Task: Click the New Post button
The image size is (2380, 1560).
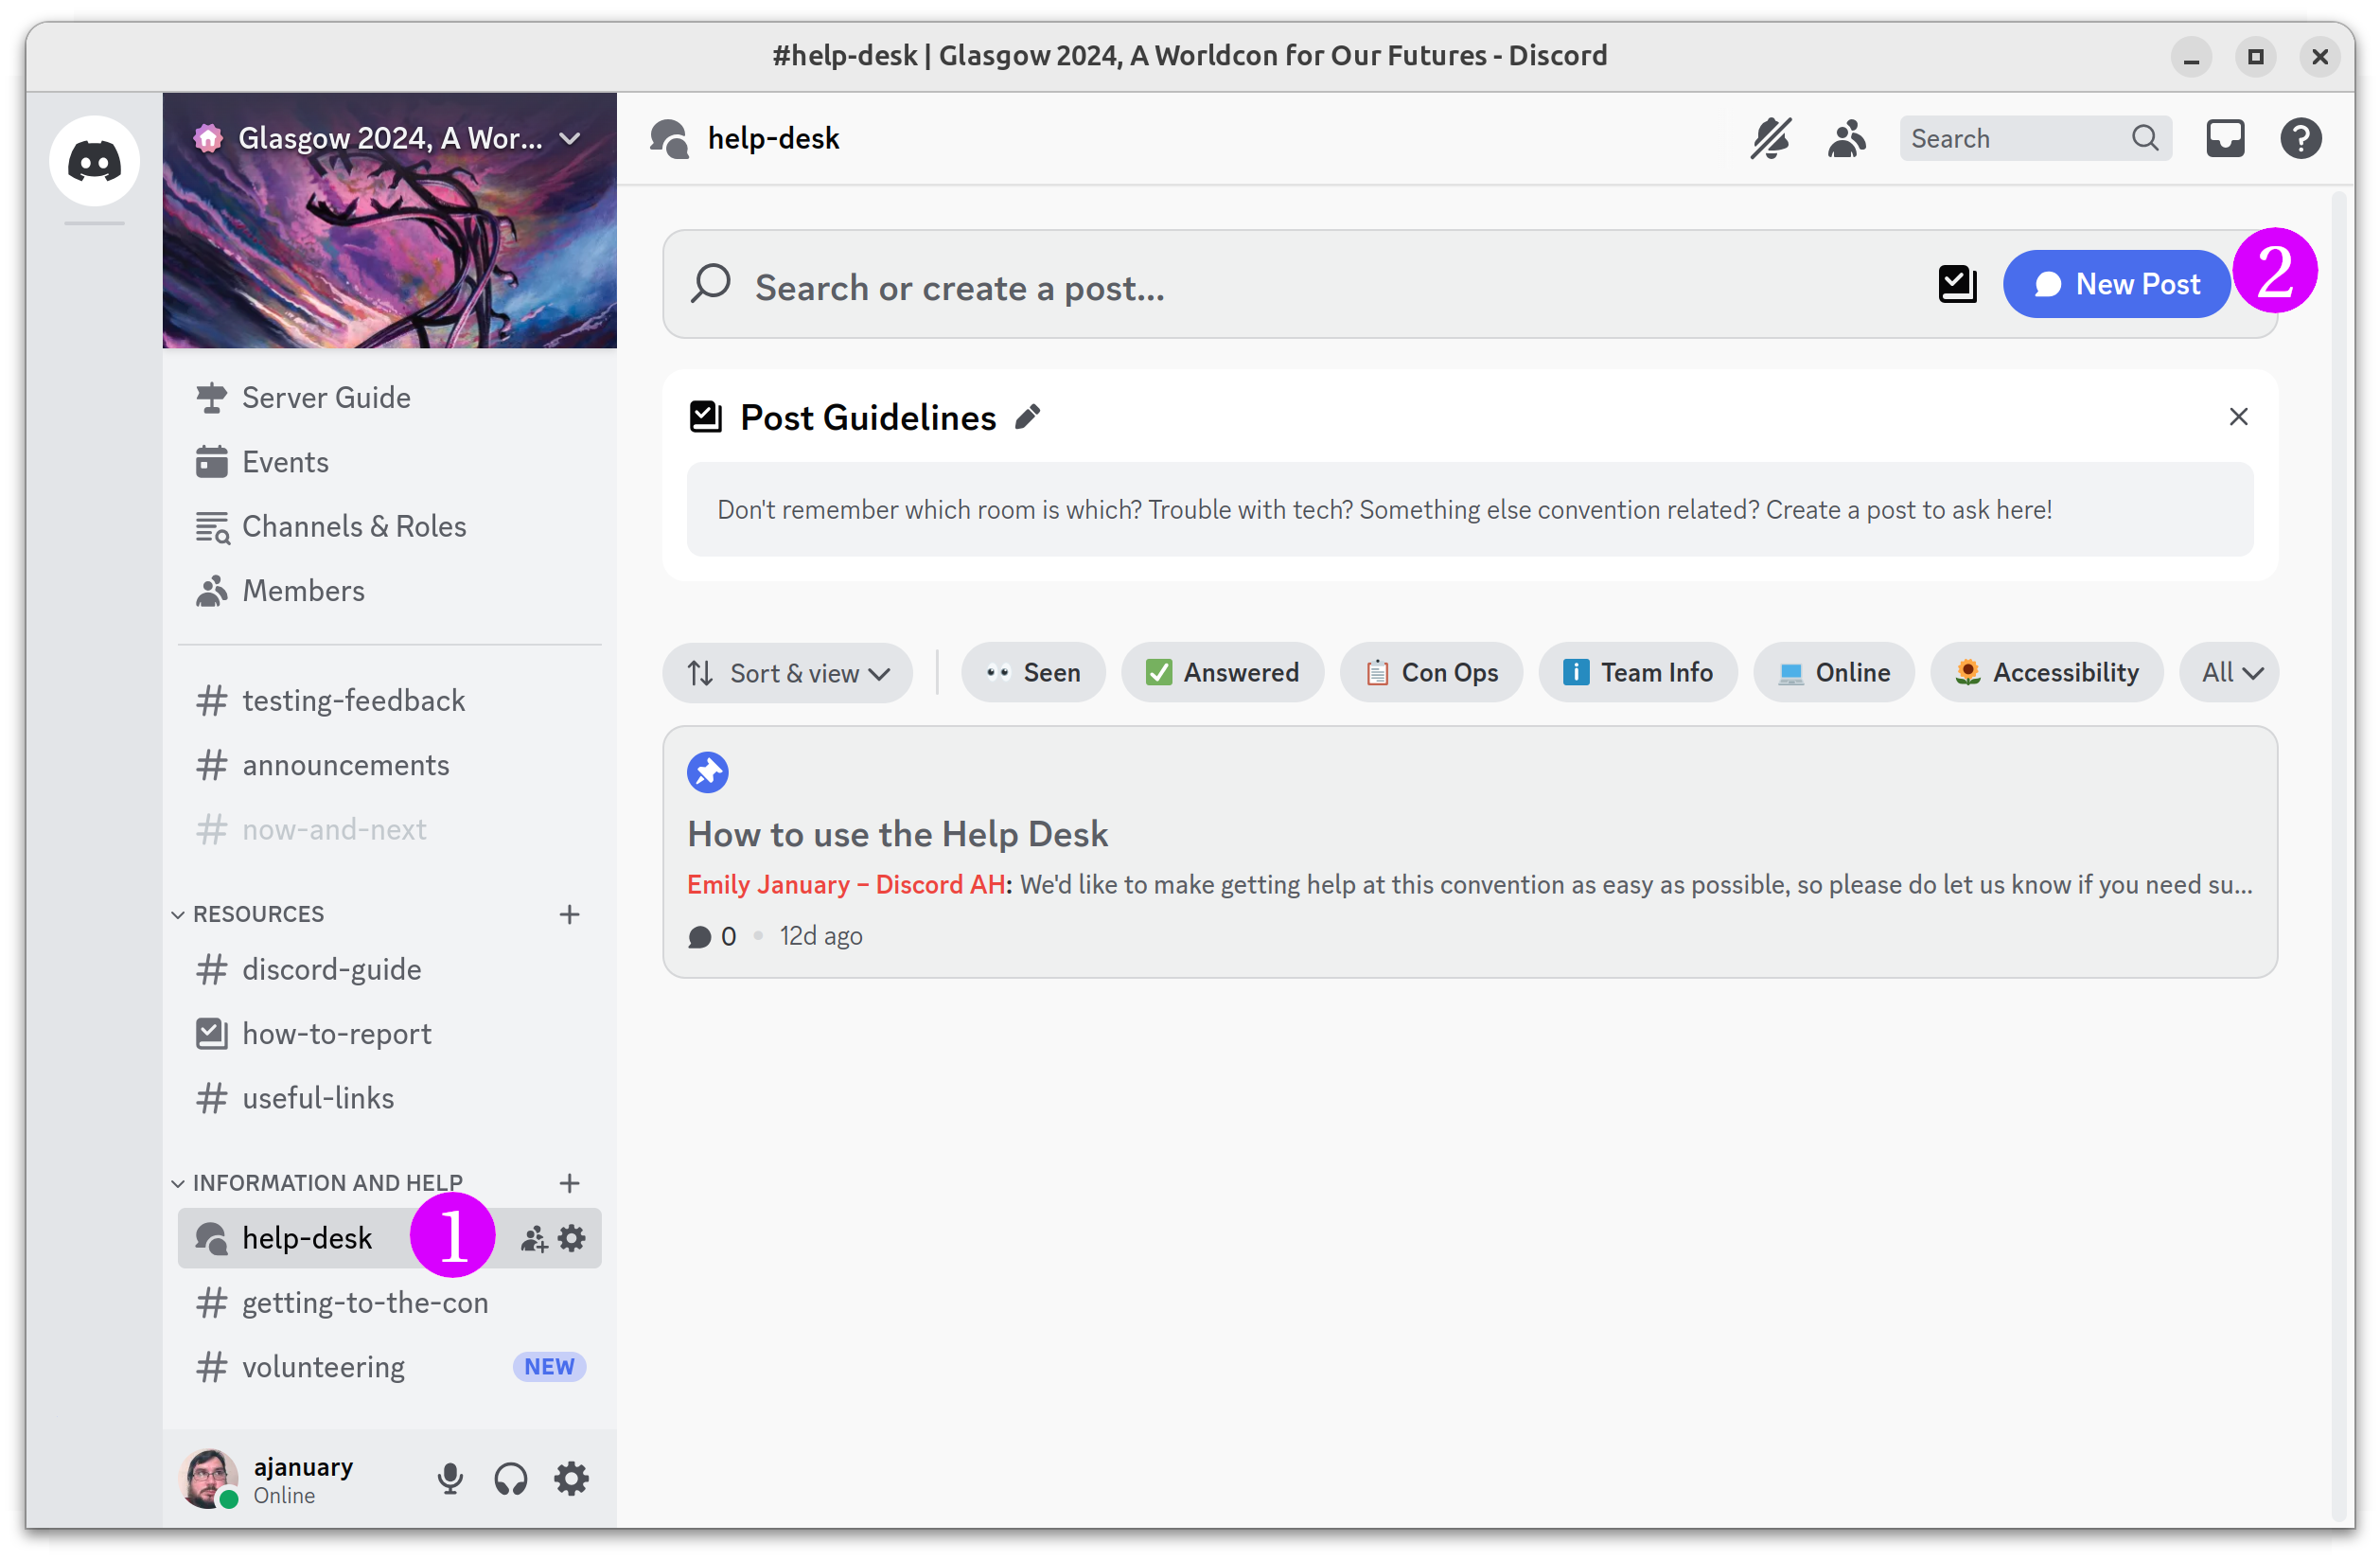Action: 2116,284
